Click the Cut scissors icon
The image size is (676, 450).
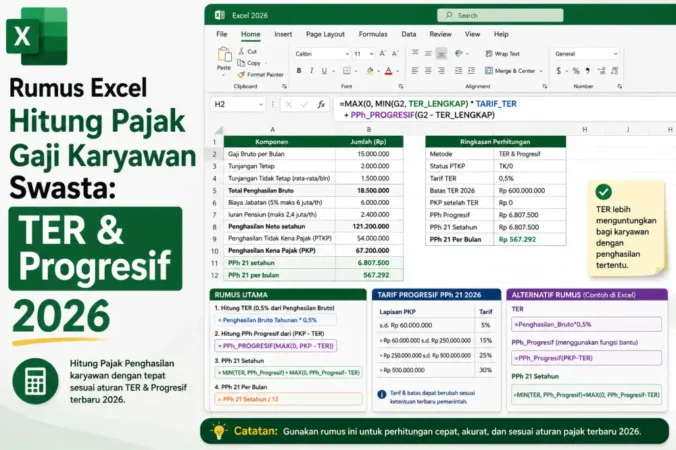[242, 51]
